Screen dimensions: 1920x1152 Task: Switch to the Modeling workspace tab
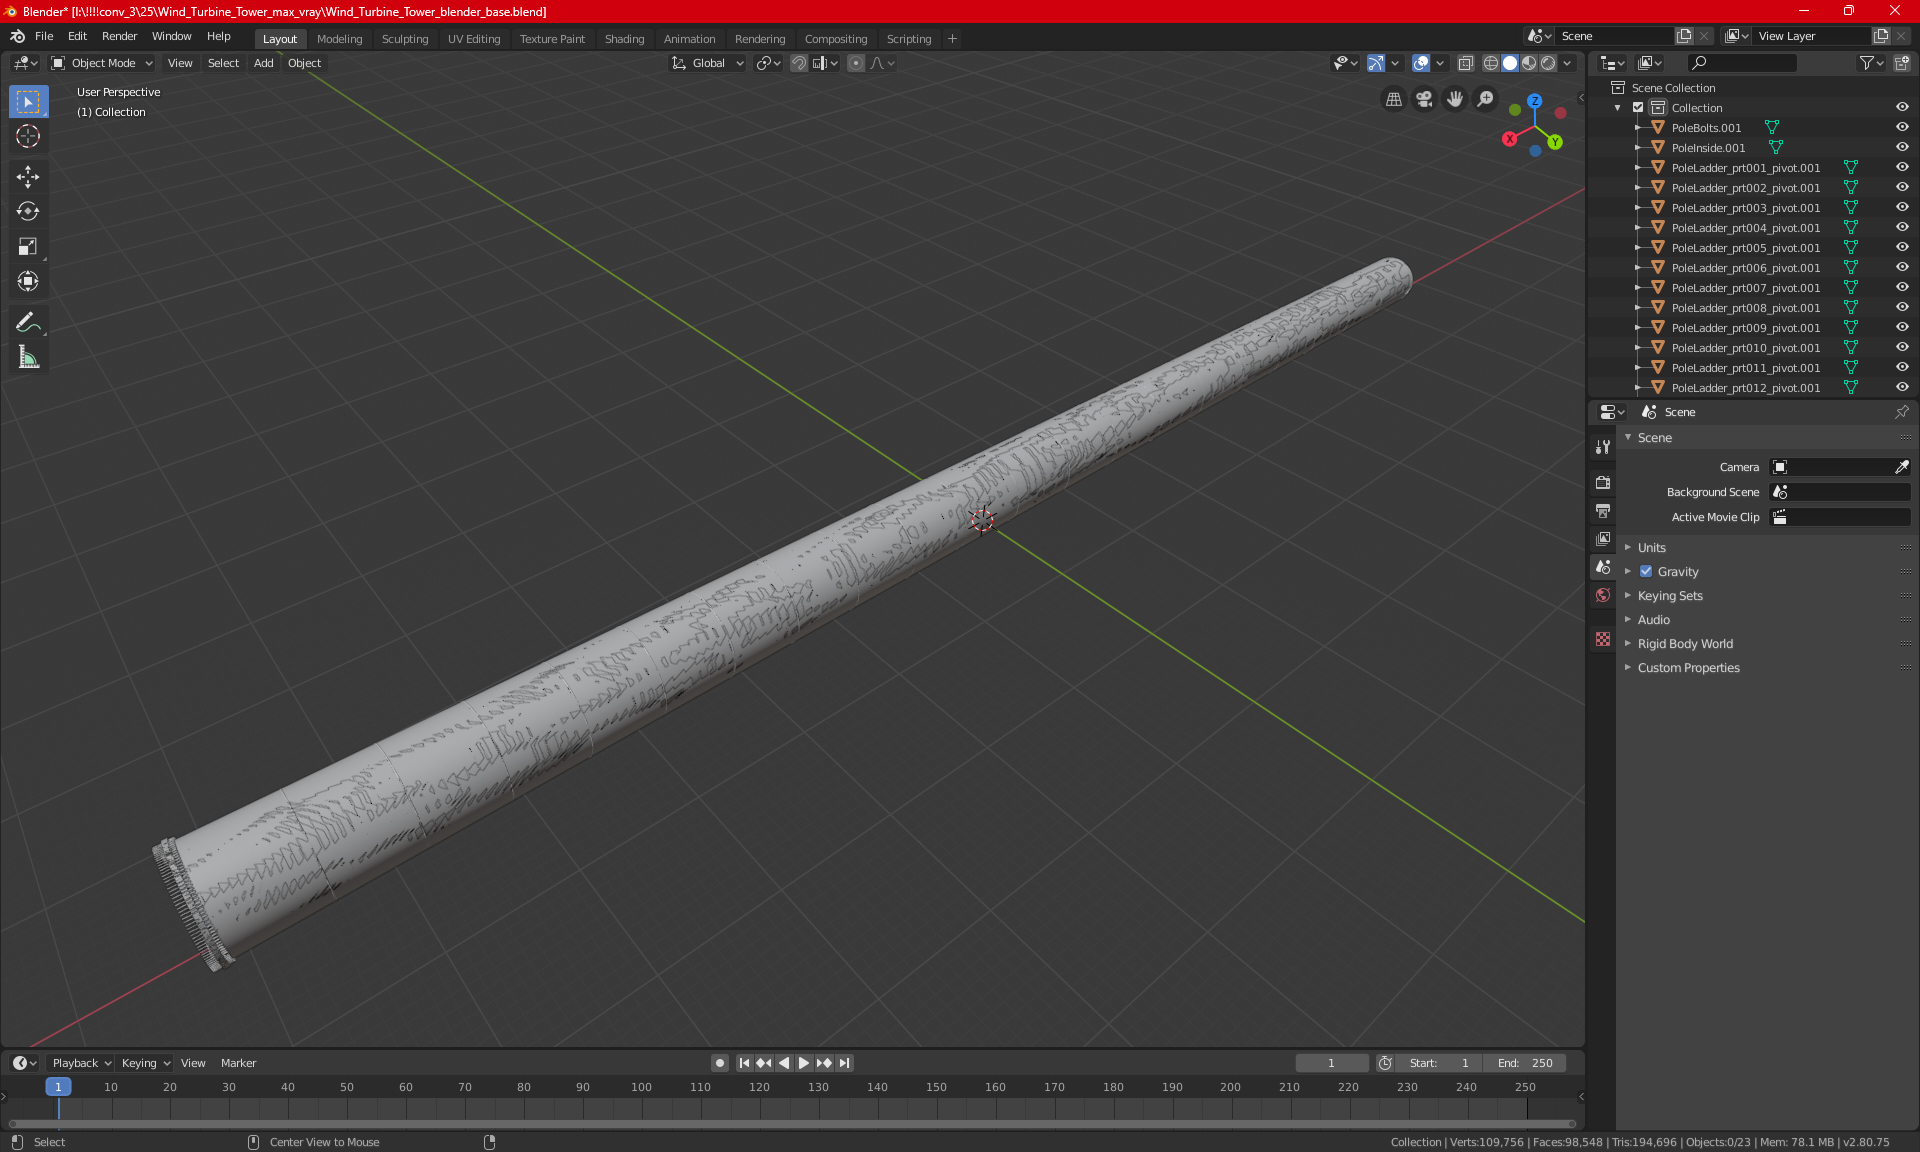[x=339, y=39]
